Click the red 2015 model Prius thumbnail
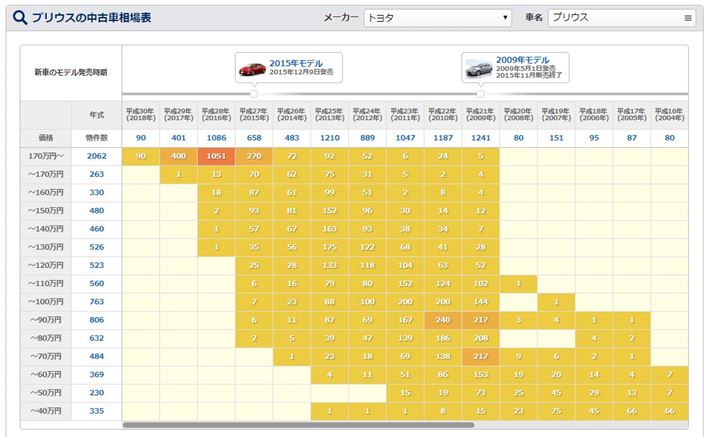715x437 pixels. pyautogui.click(x=251, y=69)
